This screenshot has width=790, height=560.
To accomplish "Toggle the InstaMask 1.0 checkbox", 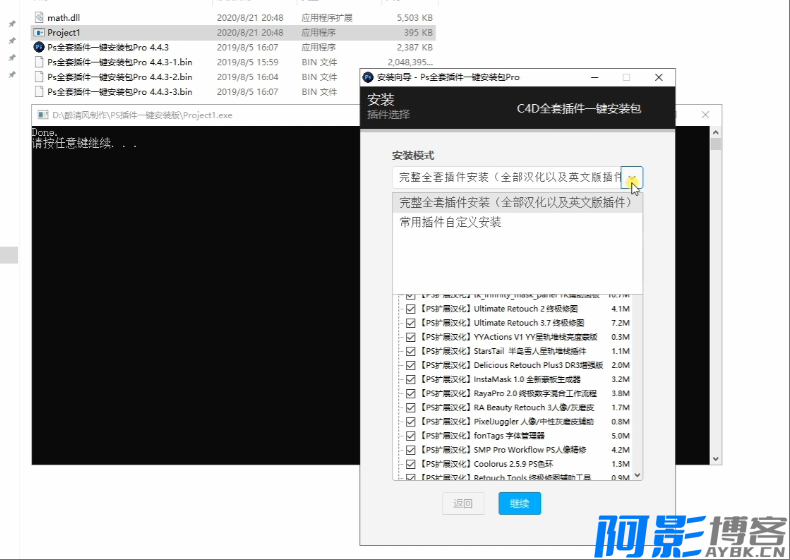I will 410,380.
